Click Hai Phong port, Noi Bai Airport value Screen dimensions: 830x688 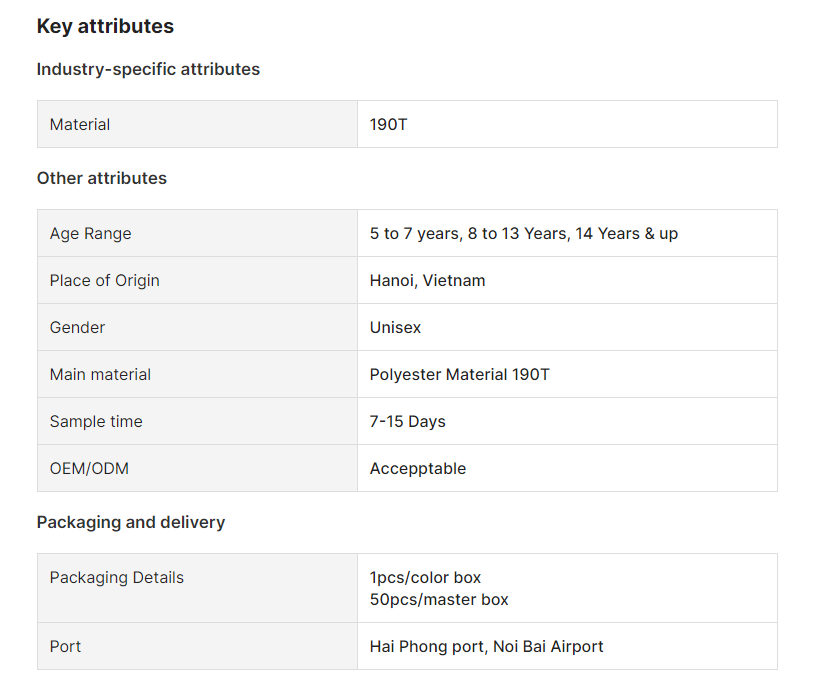(486, 647)
